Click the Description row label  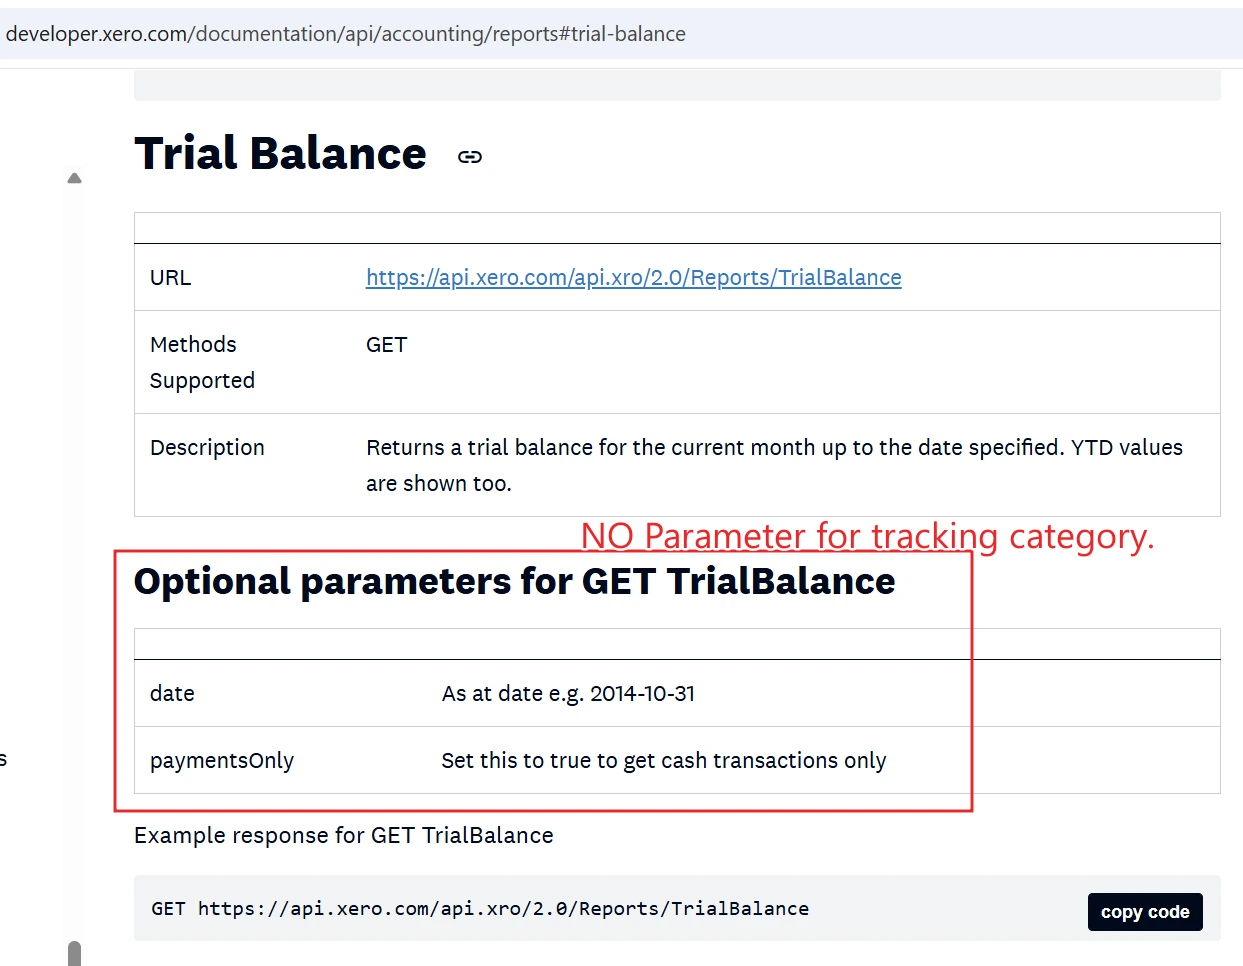[207, 448]
